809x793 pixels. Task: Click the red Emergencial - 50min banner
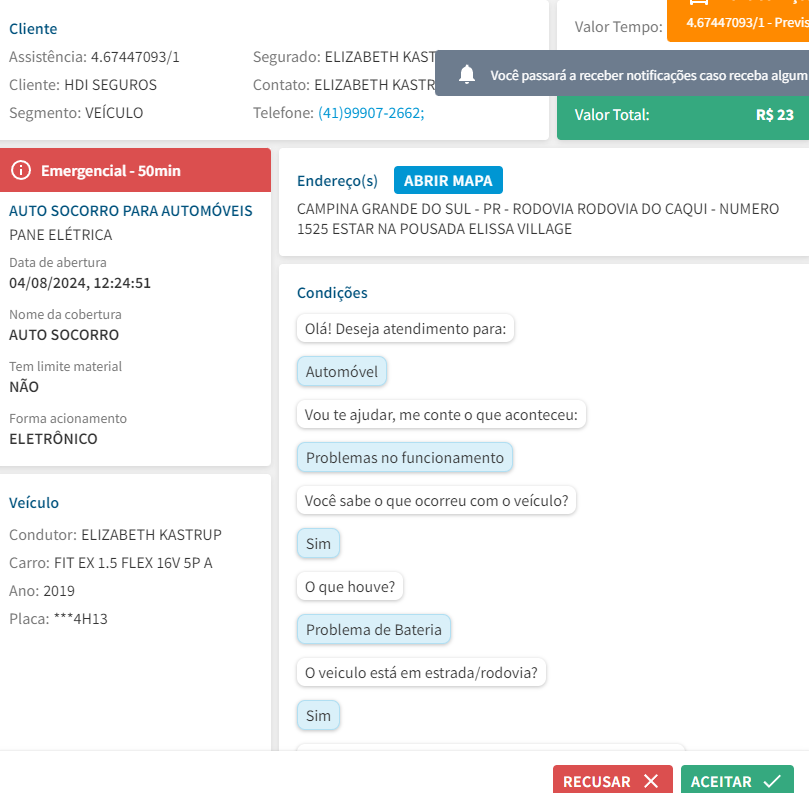(x=135, y=170)
